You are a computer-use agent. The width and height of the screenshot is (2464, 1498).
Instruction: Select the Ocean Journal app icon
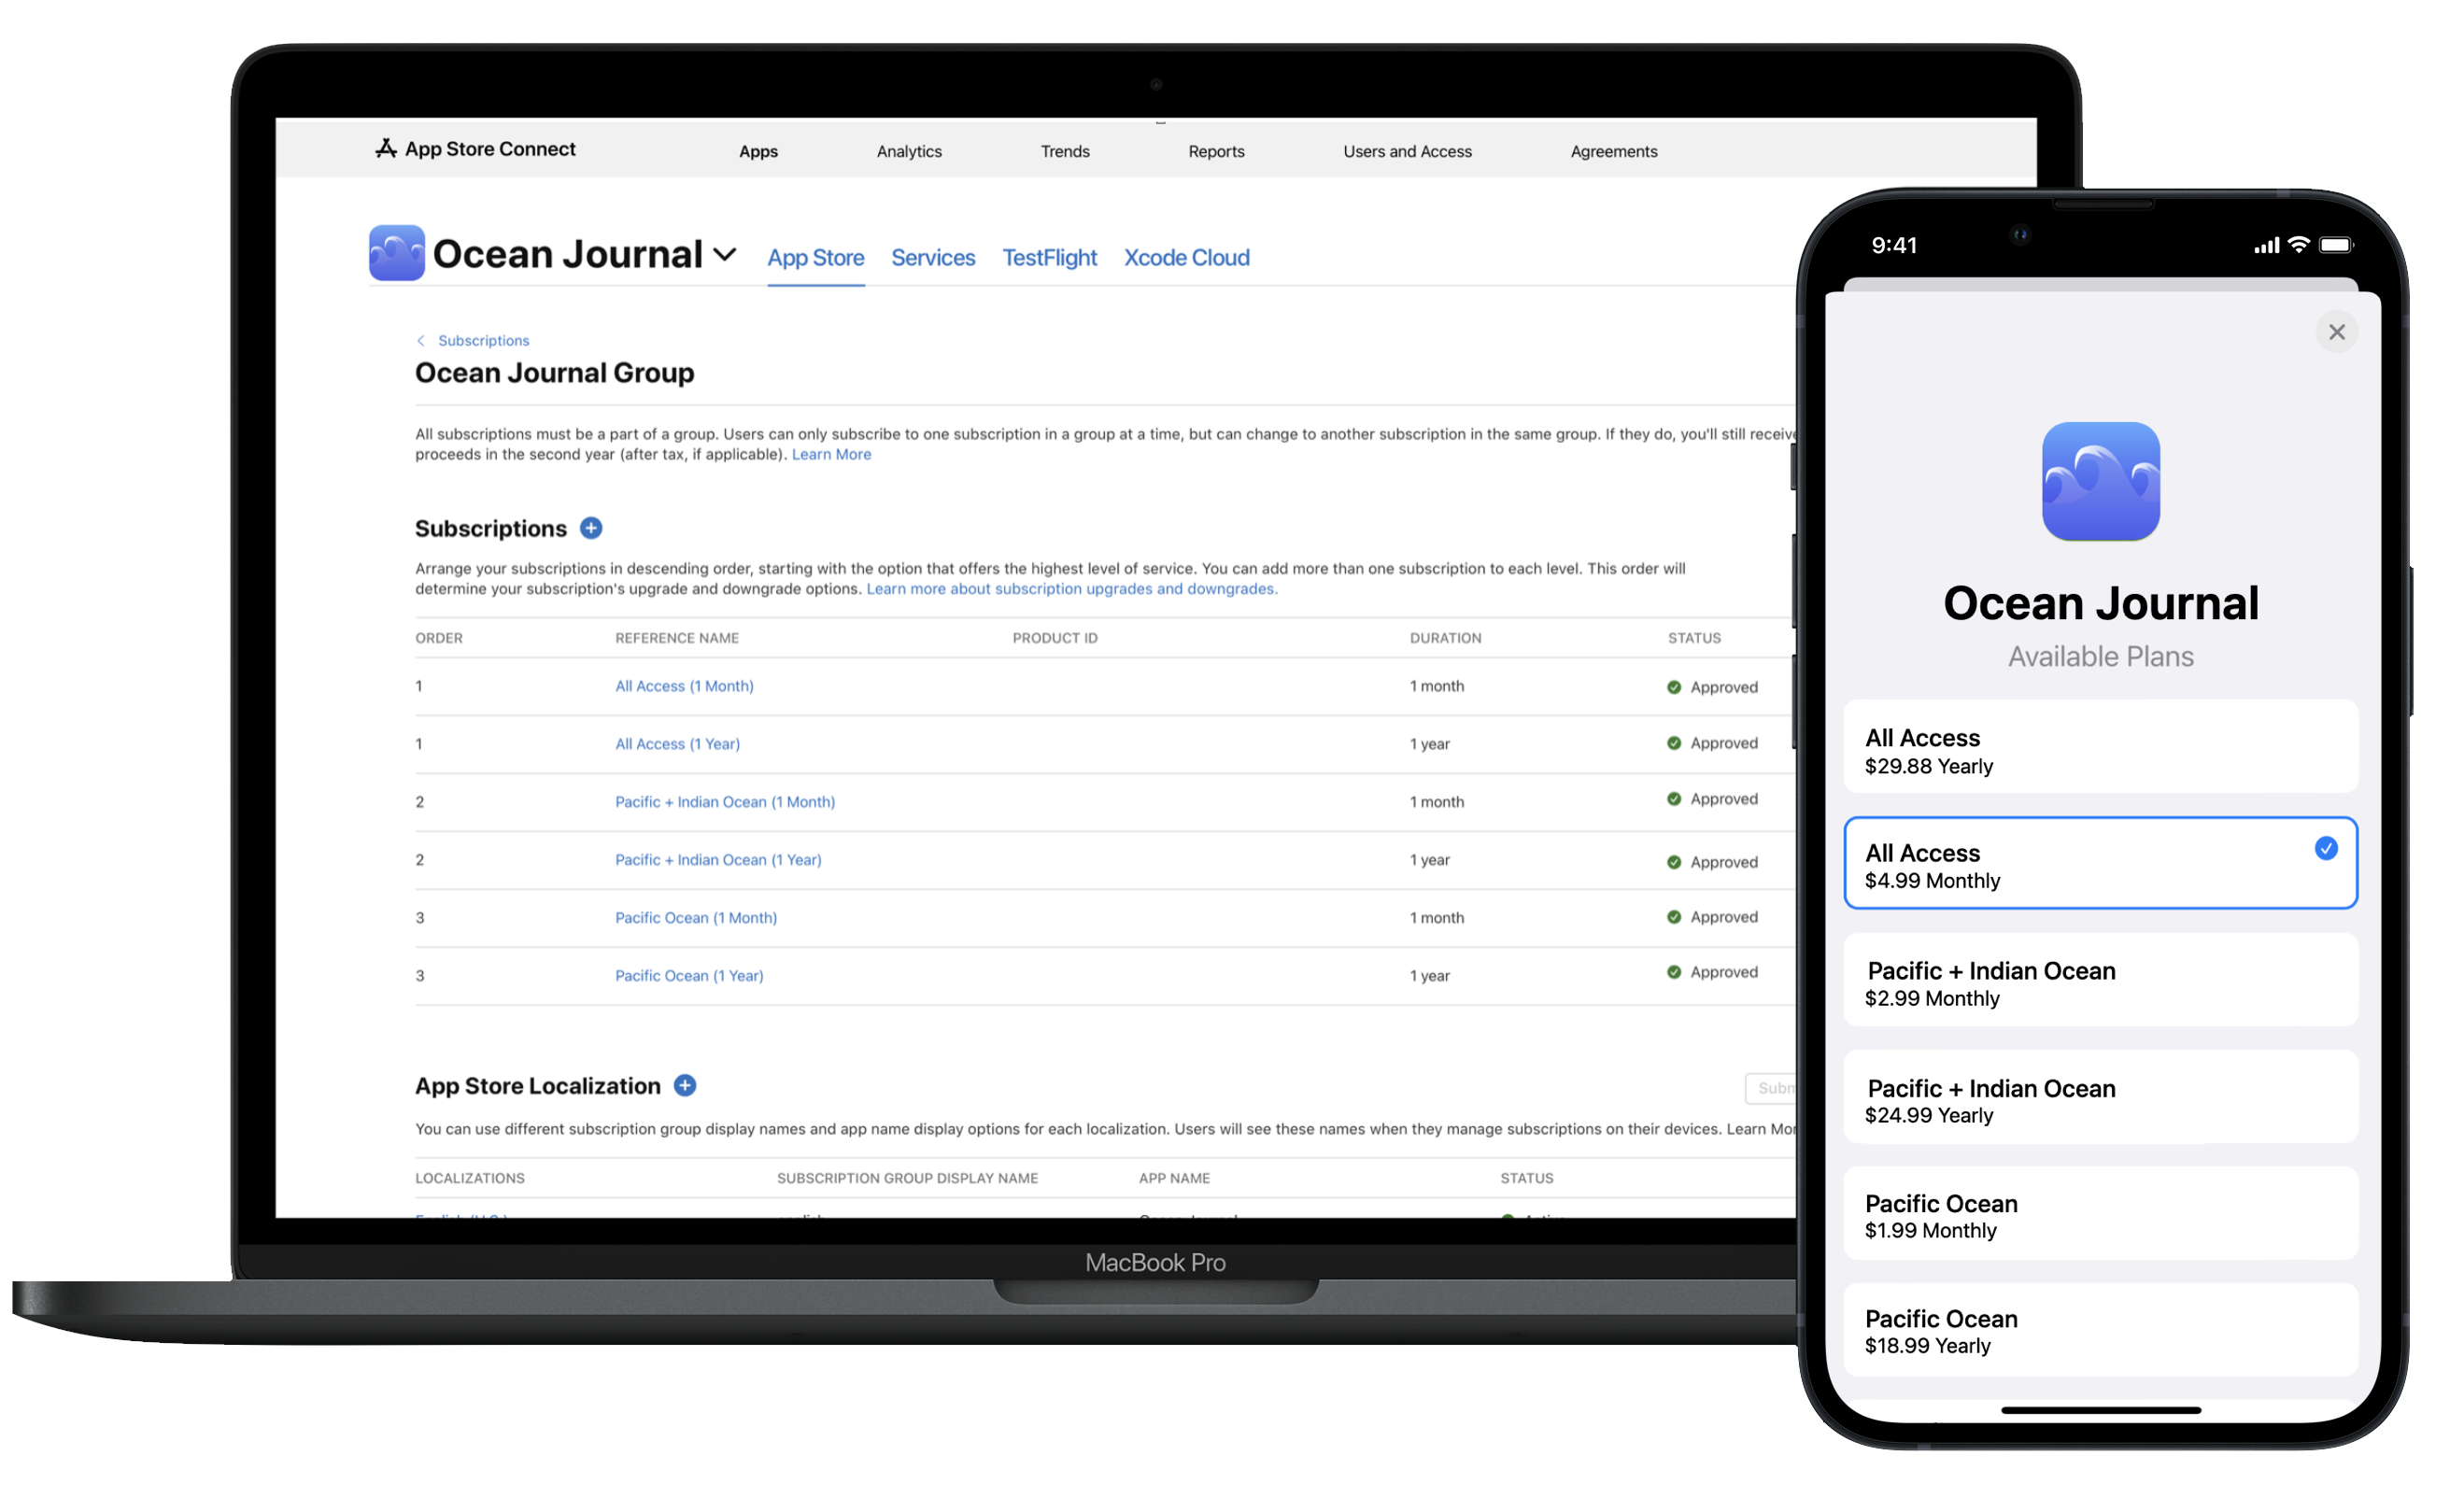pyautogui.click(x=396, y=257)
